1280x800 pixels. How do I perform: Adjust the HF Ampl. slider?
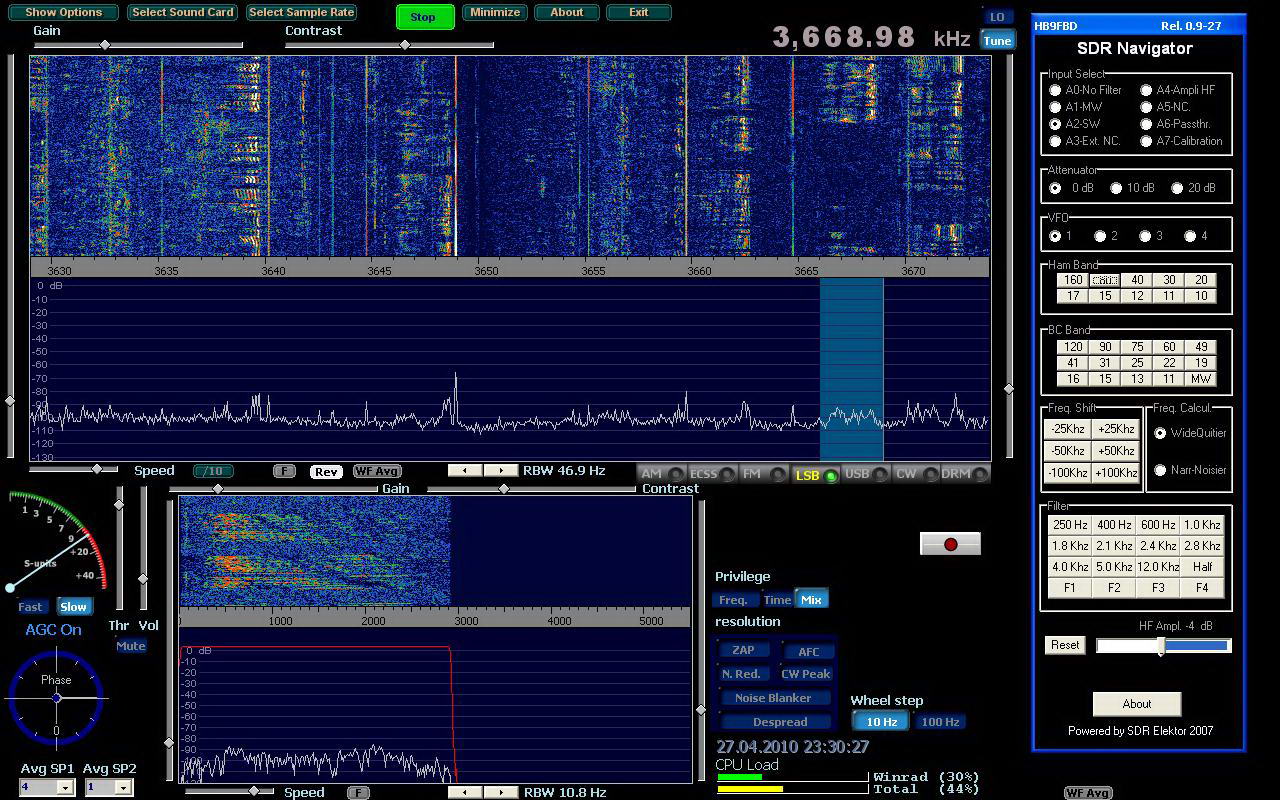coord(1163,646)
